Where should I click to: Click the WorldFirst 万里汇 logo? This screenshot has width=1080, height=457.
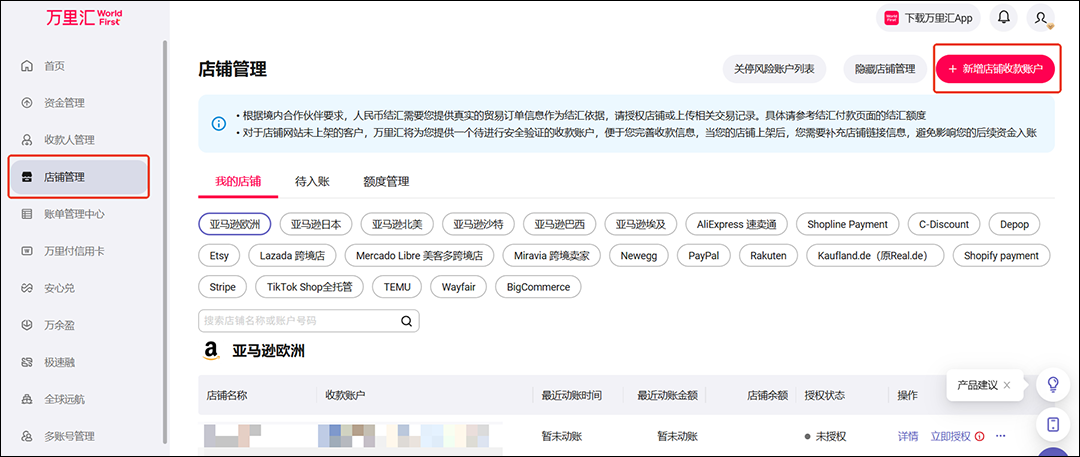[84, 18]
